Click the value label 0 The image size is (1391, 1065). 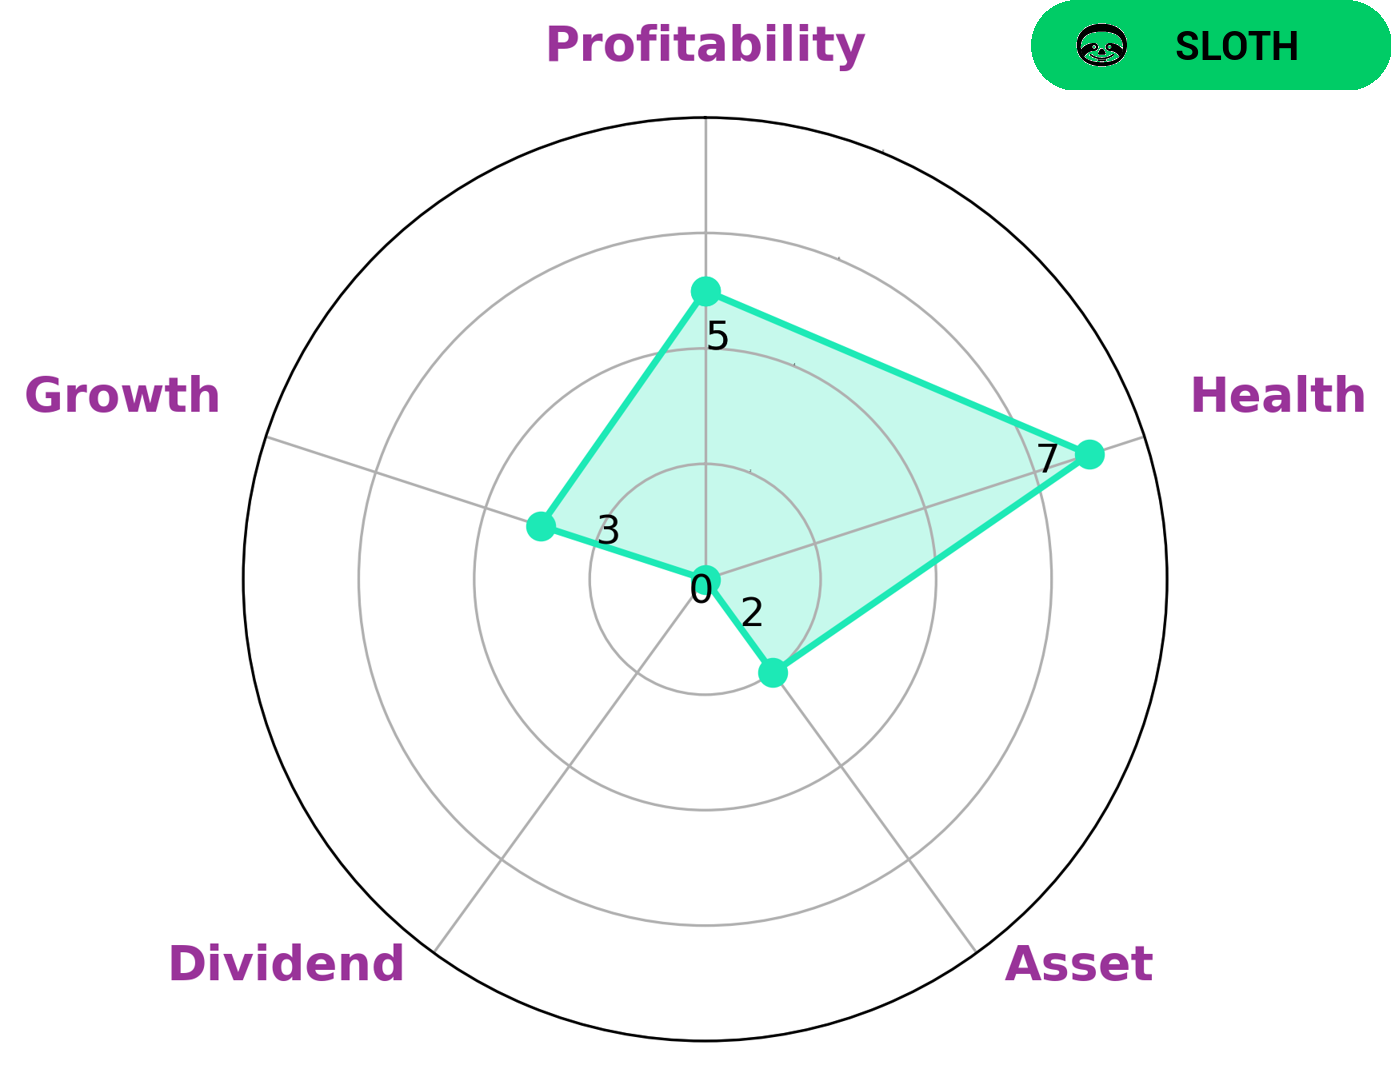701,590
